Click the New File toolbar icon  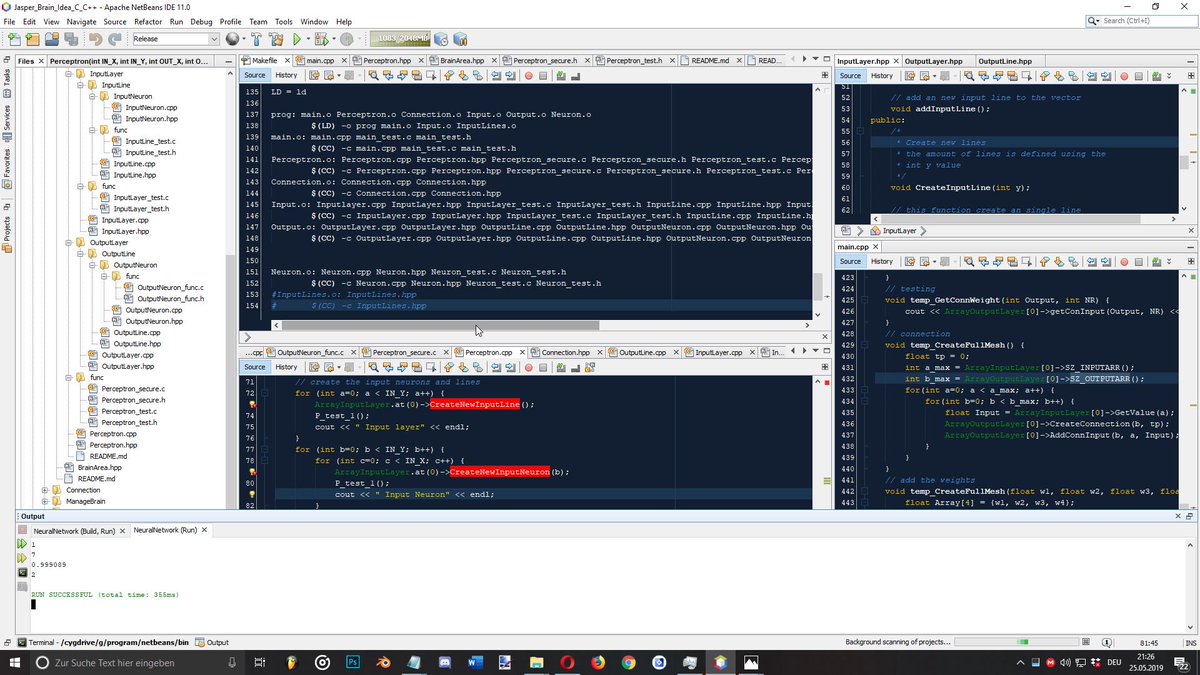click(x=14, y=39)
